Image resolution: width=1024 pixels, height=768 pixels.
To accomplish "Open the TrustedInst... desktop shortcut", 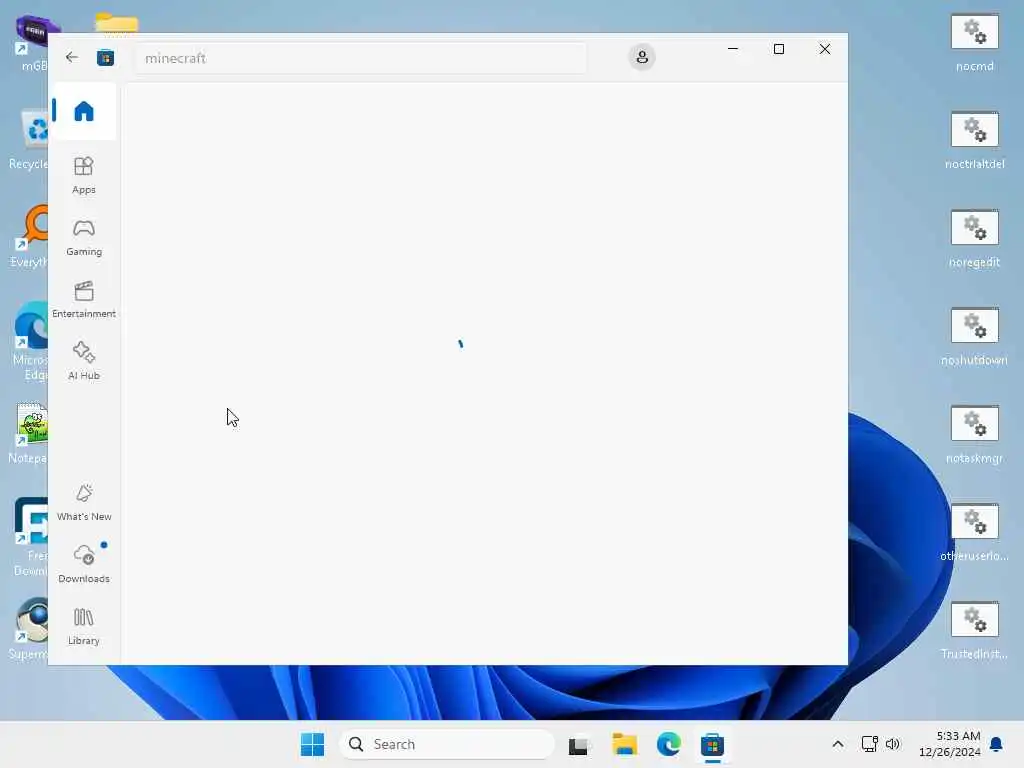I will (974, 630).
